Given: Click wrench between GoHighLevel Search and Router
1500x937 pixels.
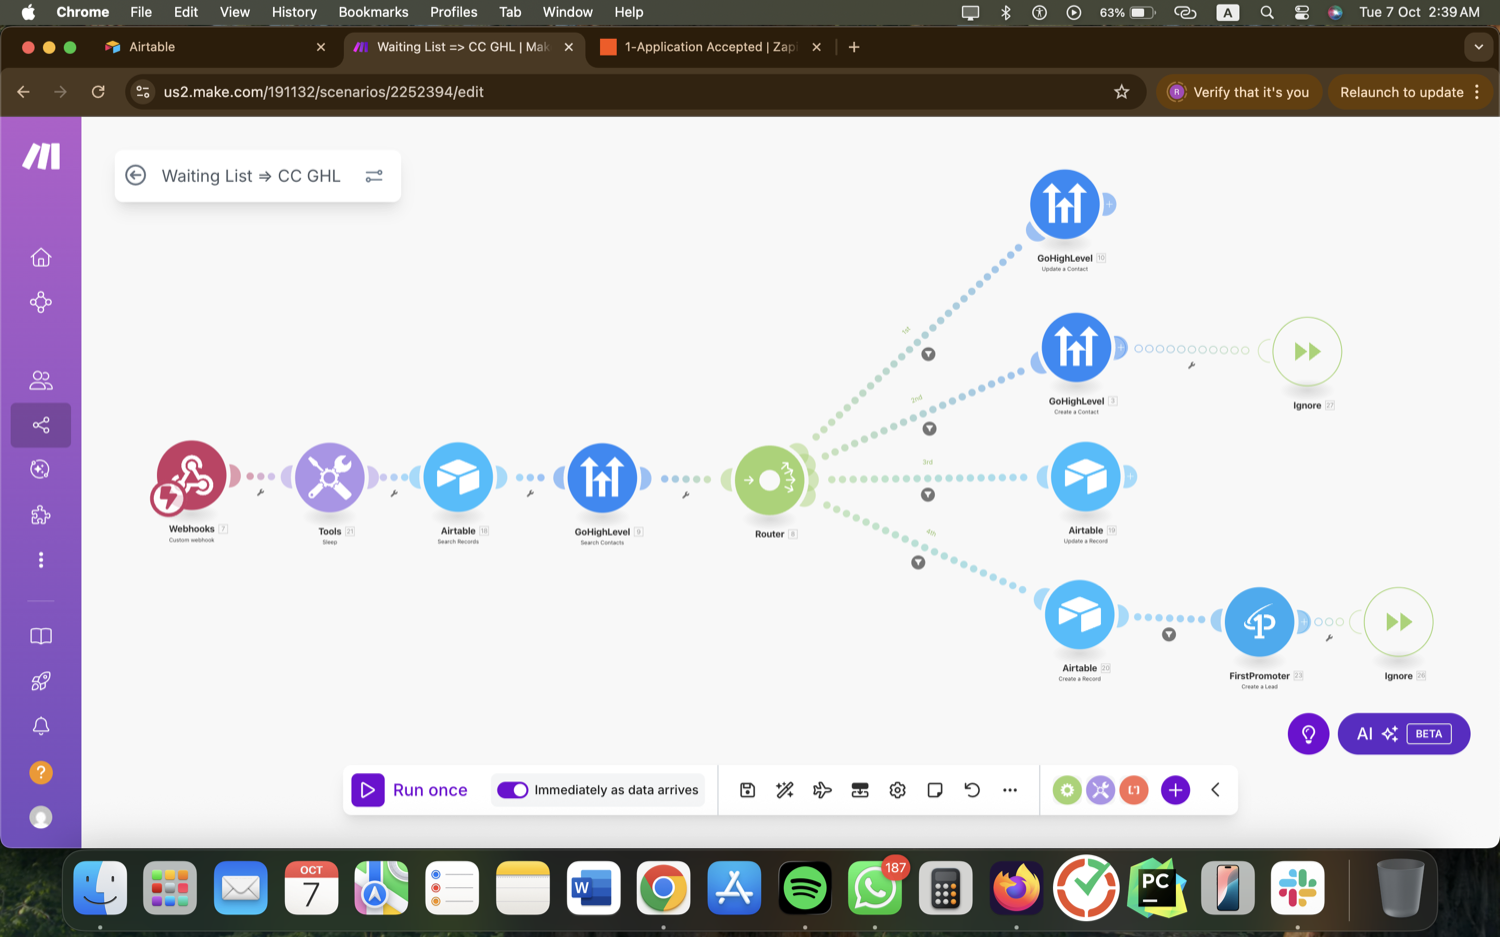Looking at the screenshot, I should pos(685,495).
